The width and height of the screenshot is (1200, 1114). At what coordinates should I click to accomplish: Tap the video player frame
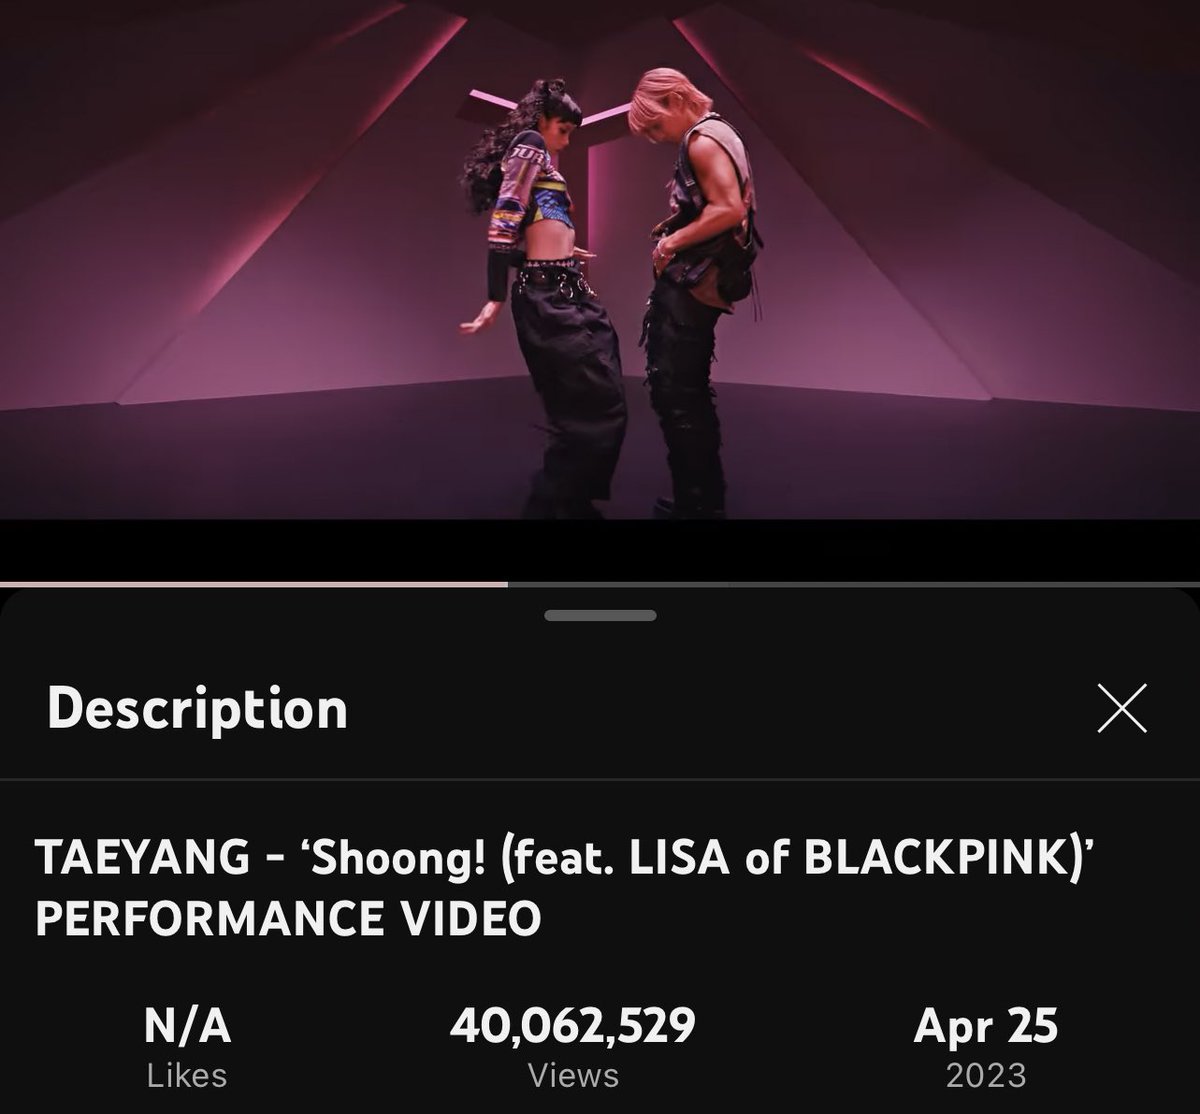tap(600, 260)
